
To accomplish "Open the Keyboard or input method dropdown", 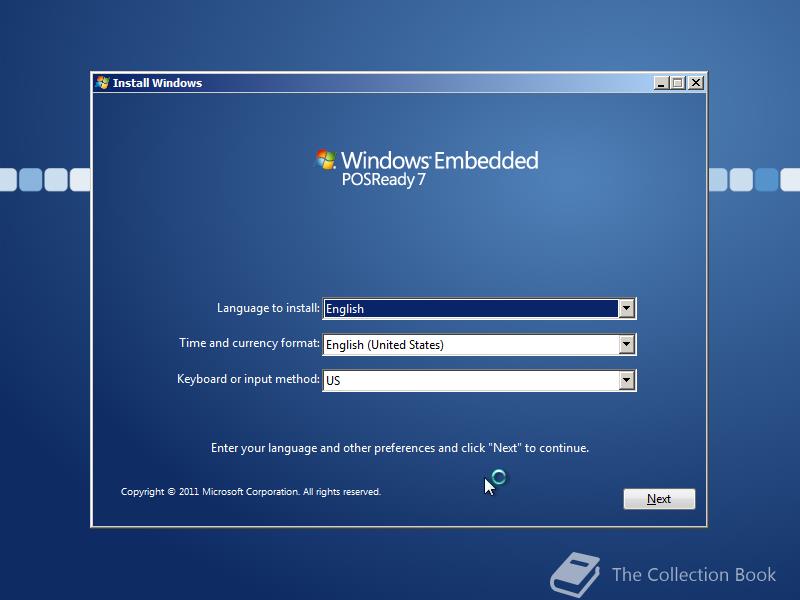I will [x=626, y=380].
